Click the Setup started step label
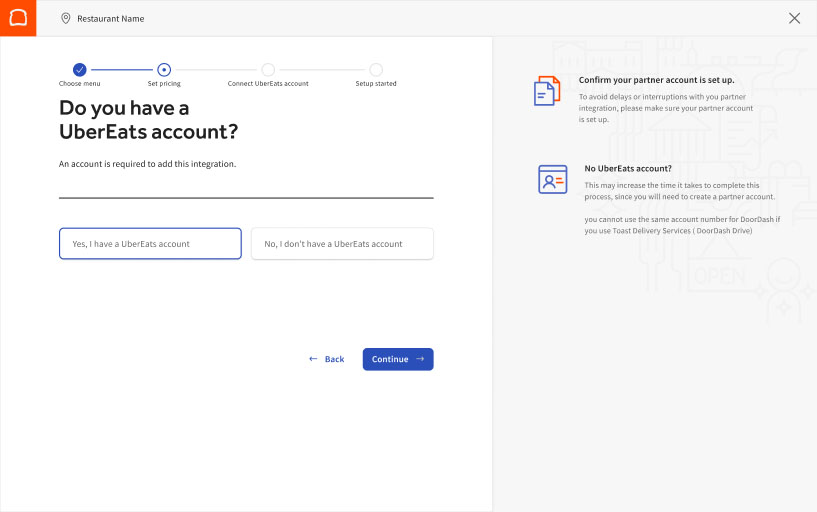This screenshot has width=817, height=512. pos(376,84)
